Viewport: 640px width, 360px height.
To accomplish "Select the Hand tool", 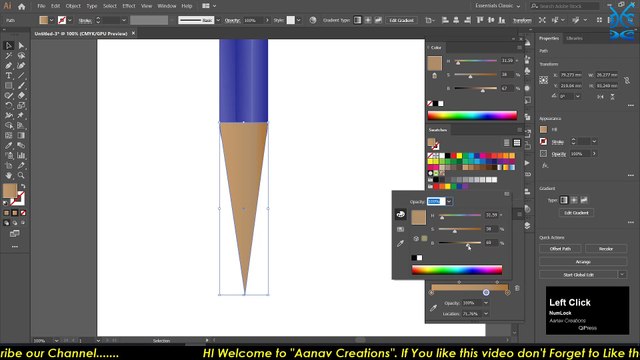I will click(x=9, y=176).
